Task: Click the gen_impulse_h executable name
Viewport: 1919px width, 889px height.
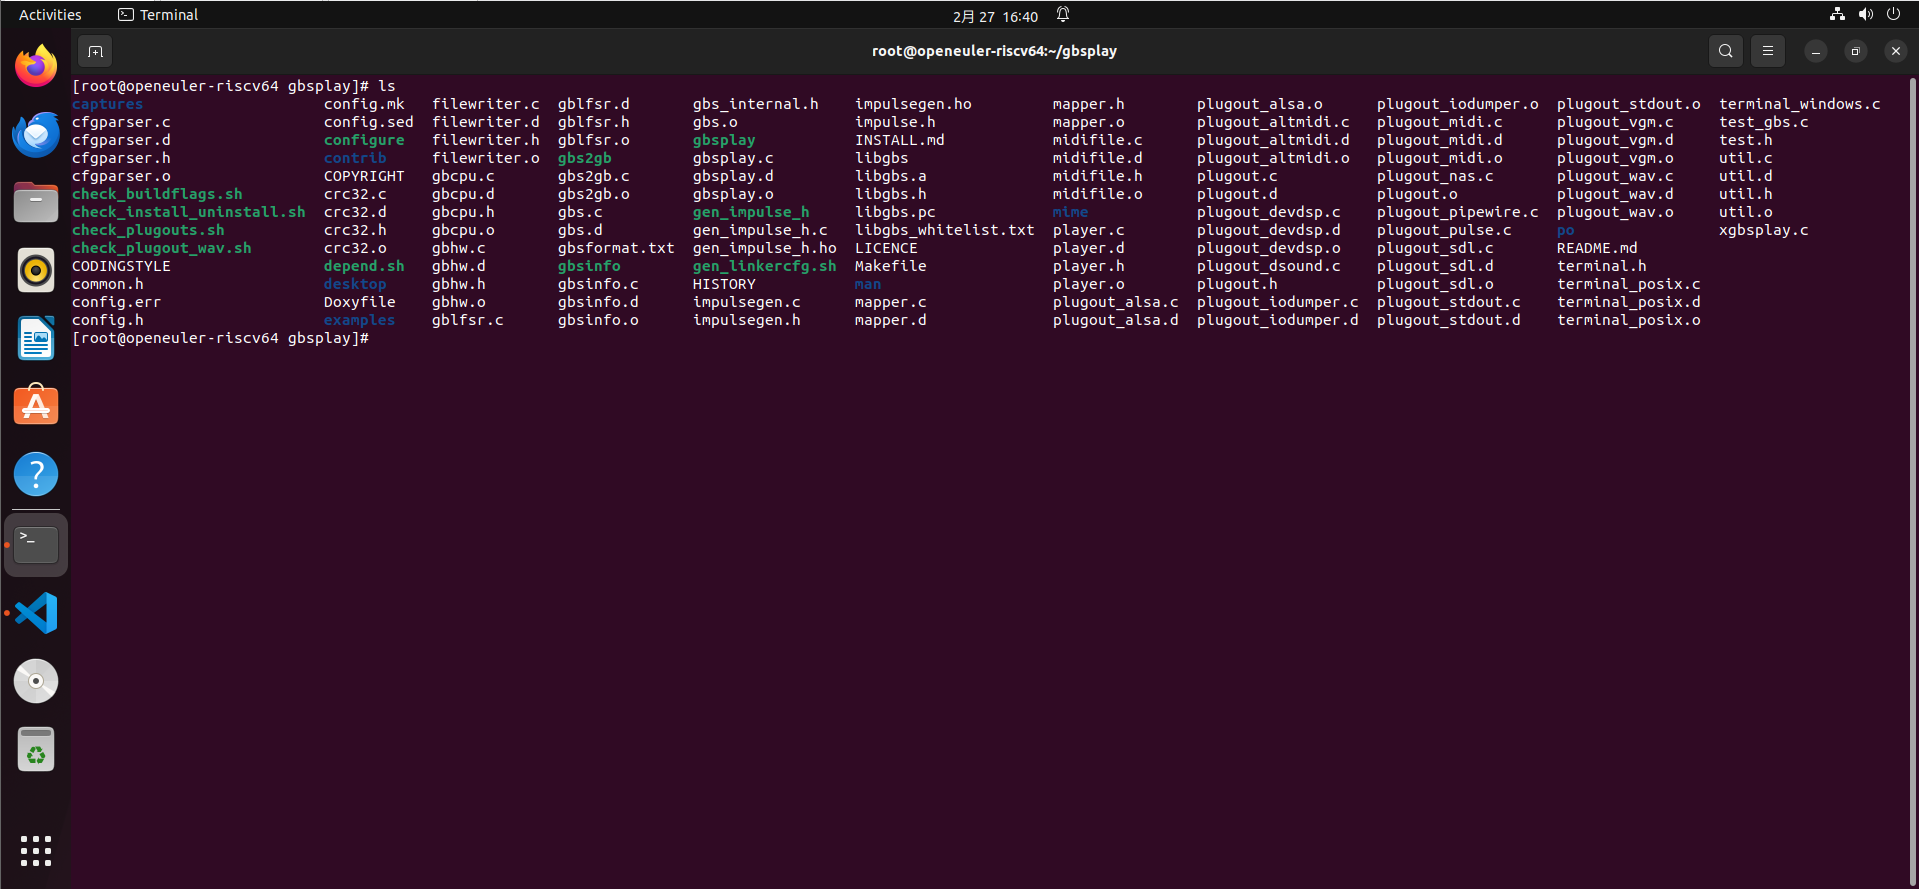Action: coord(751,212)
